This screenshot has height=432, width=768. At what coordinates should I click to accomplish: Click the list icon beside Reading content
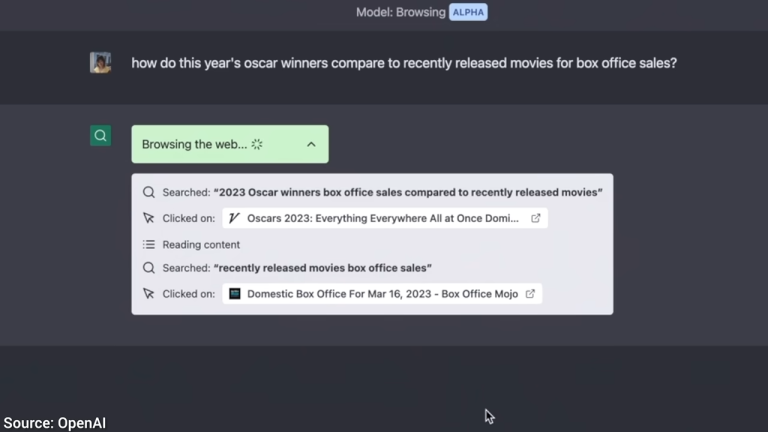tap(148, 244)
